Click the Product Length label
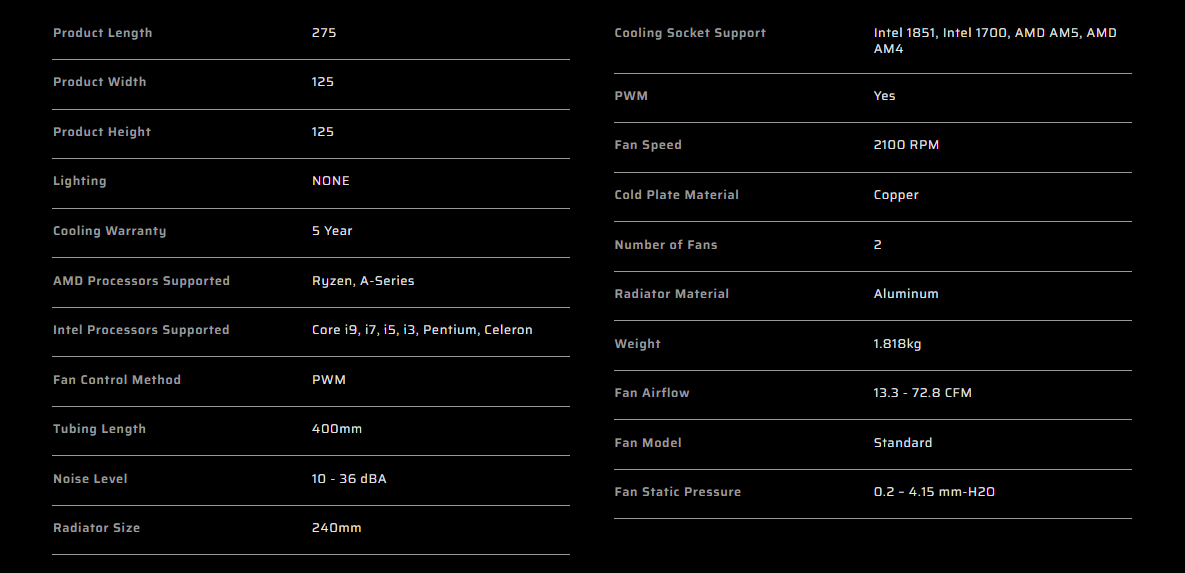Viewport: 1185px width, 573px height. tap(102, 33)
